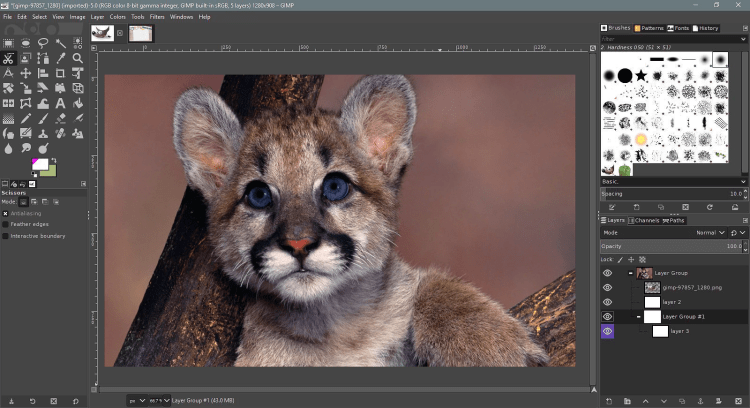750x408 pixels.
Task: Hide layer 2 using its eye icon
Action: [x=607, y=301]
